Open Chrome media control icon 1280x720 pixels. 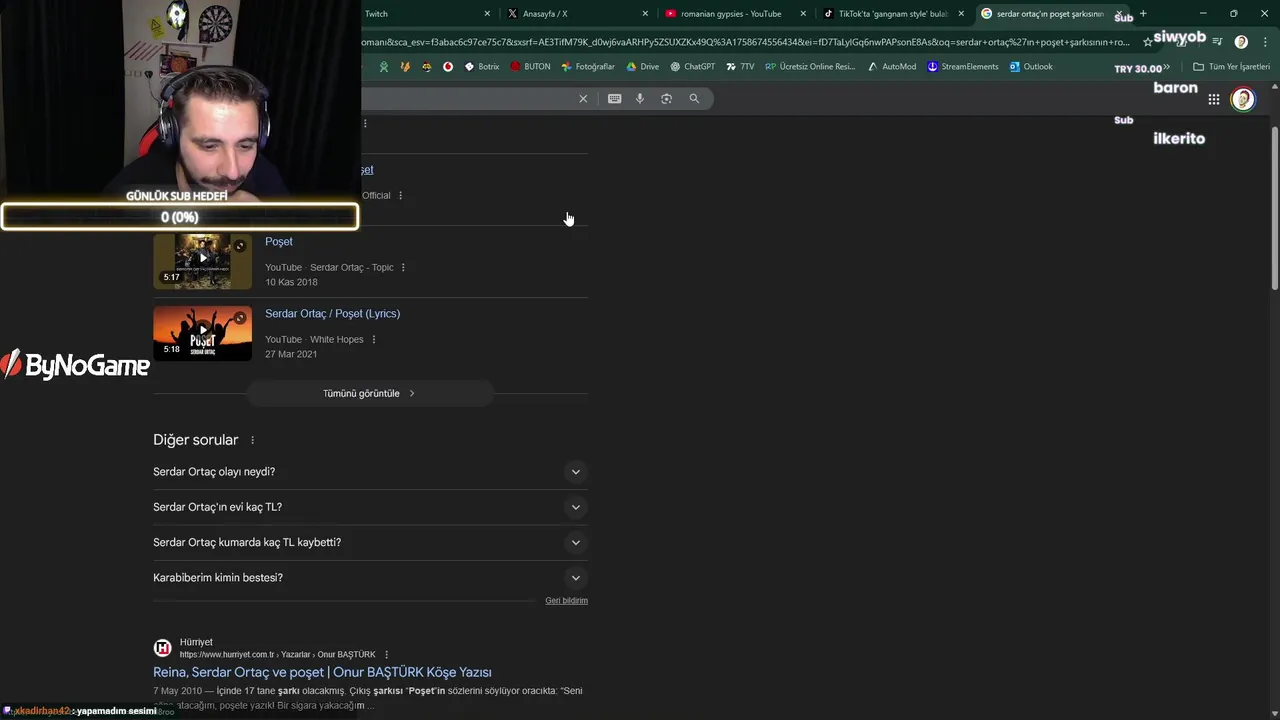[x=1217, y=42]
